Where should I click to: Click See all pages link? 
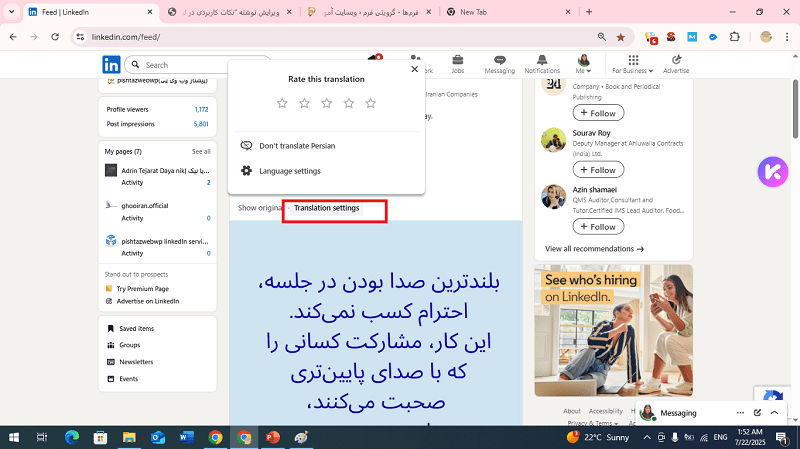[x=201, y=152]
